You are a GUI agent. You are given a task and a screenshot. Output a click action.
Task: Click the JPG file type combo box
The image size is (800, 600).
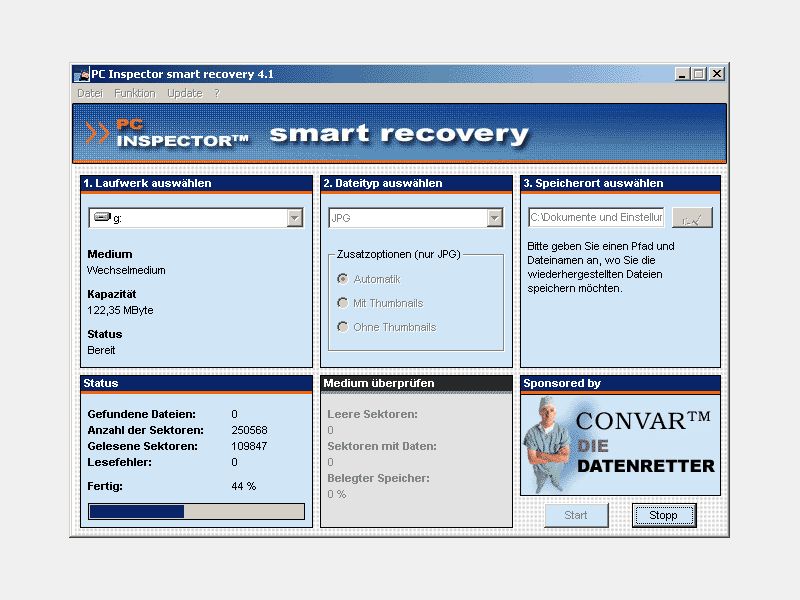coord(416,218)
